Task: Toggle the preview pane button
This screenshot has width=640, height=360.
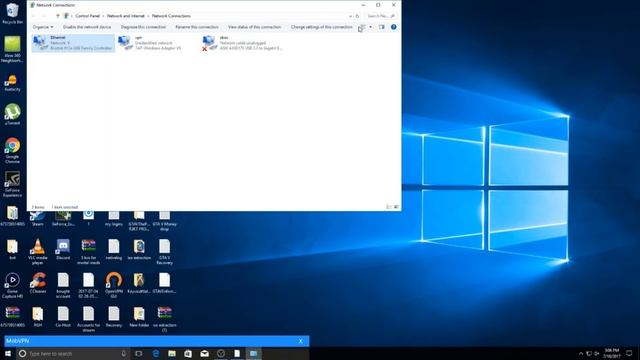Action: point(381,27)
